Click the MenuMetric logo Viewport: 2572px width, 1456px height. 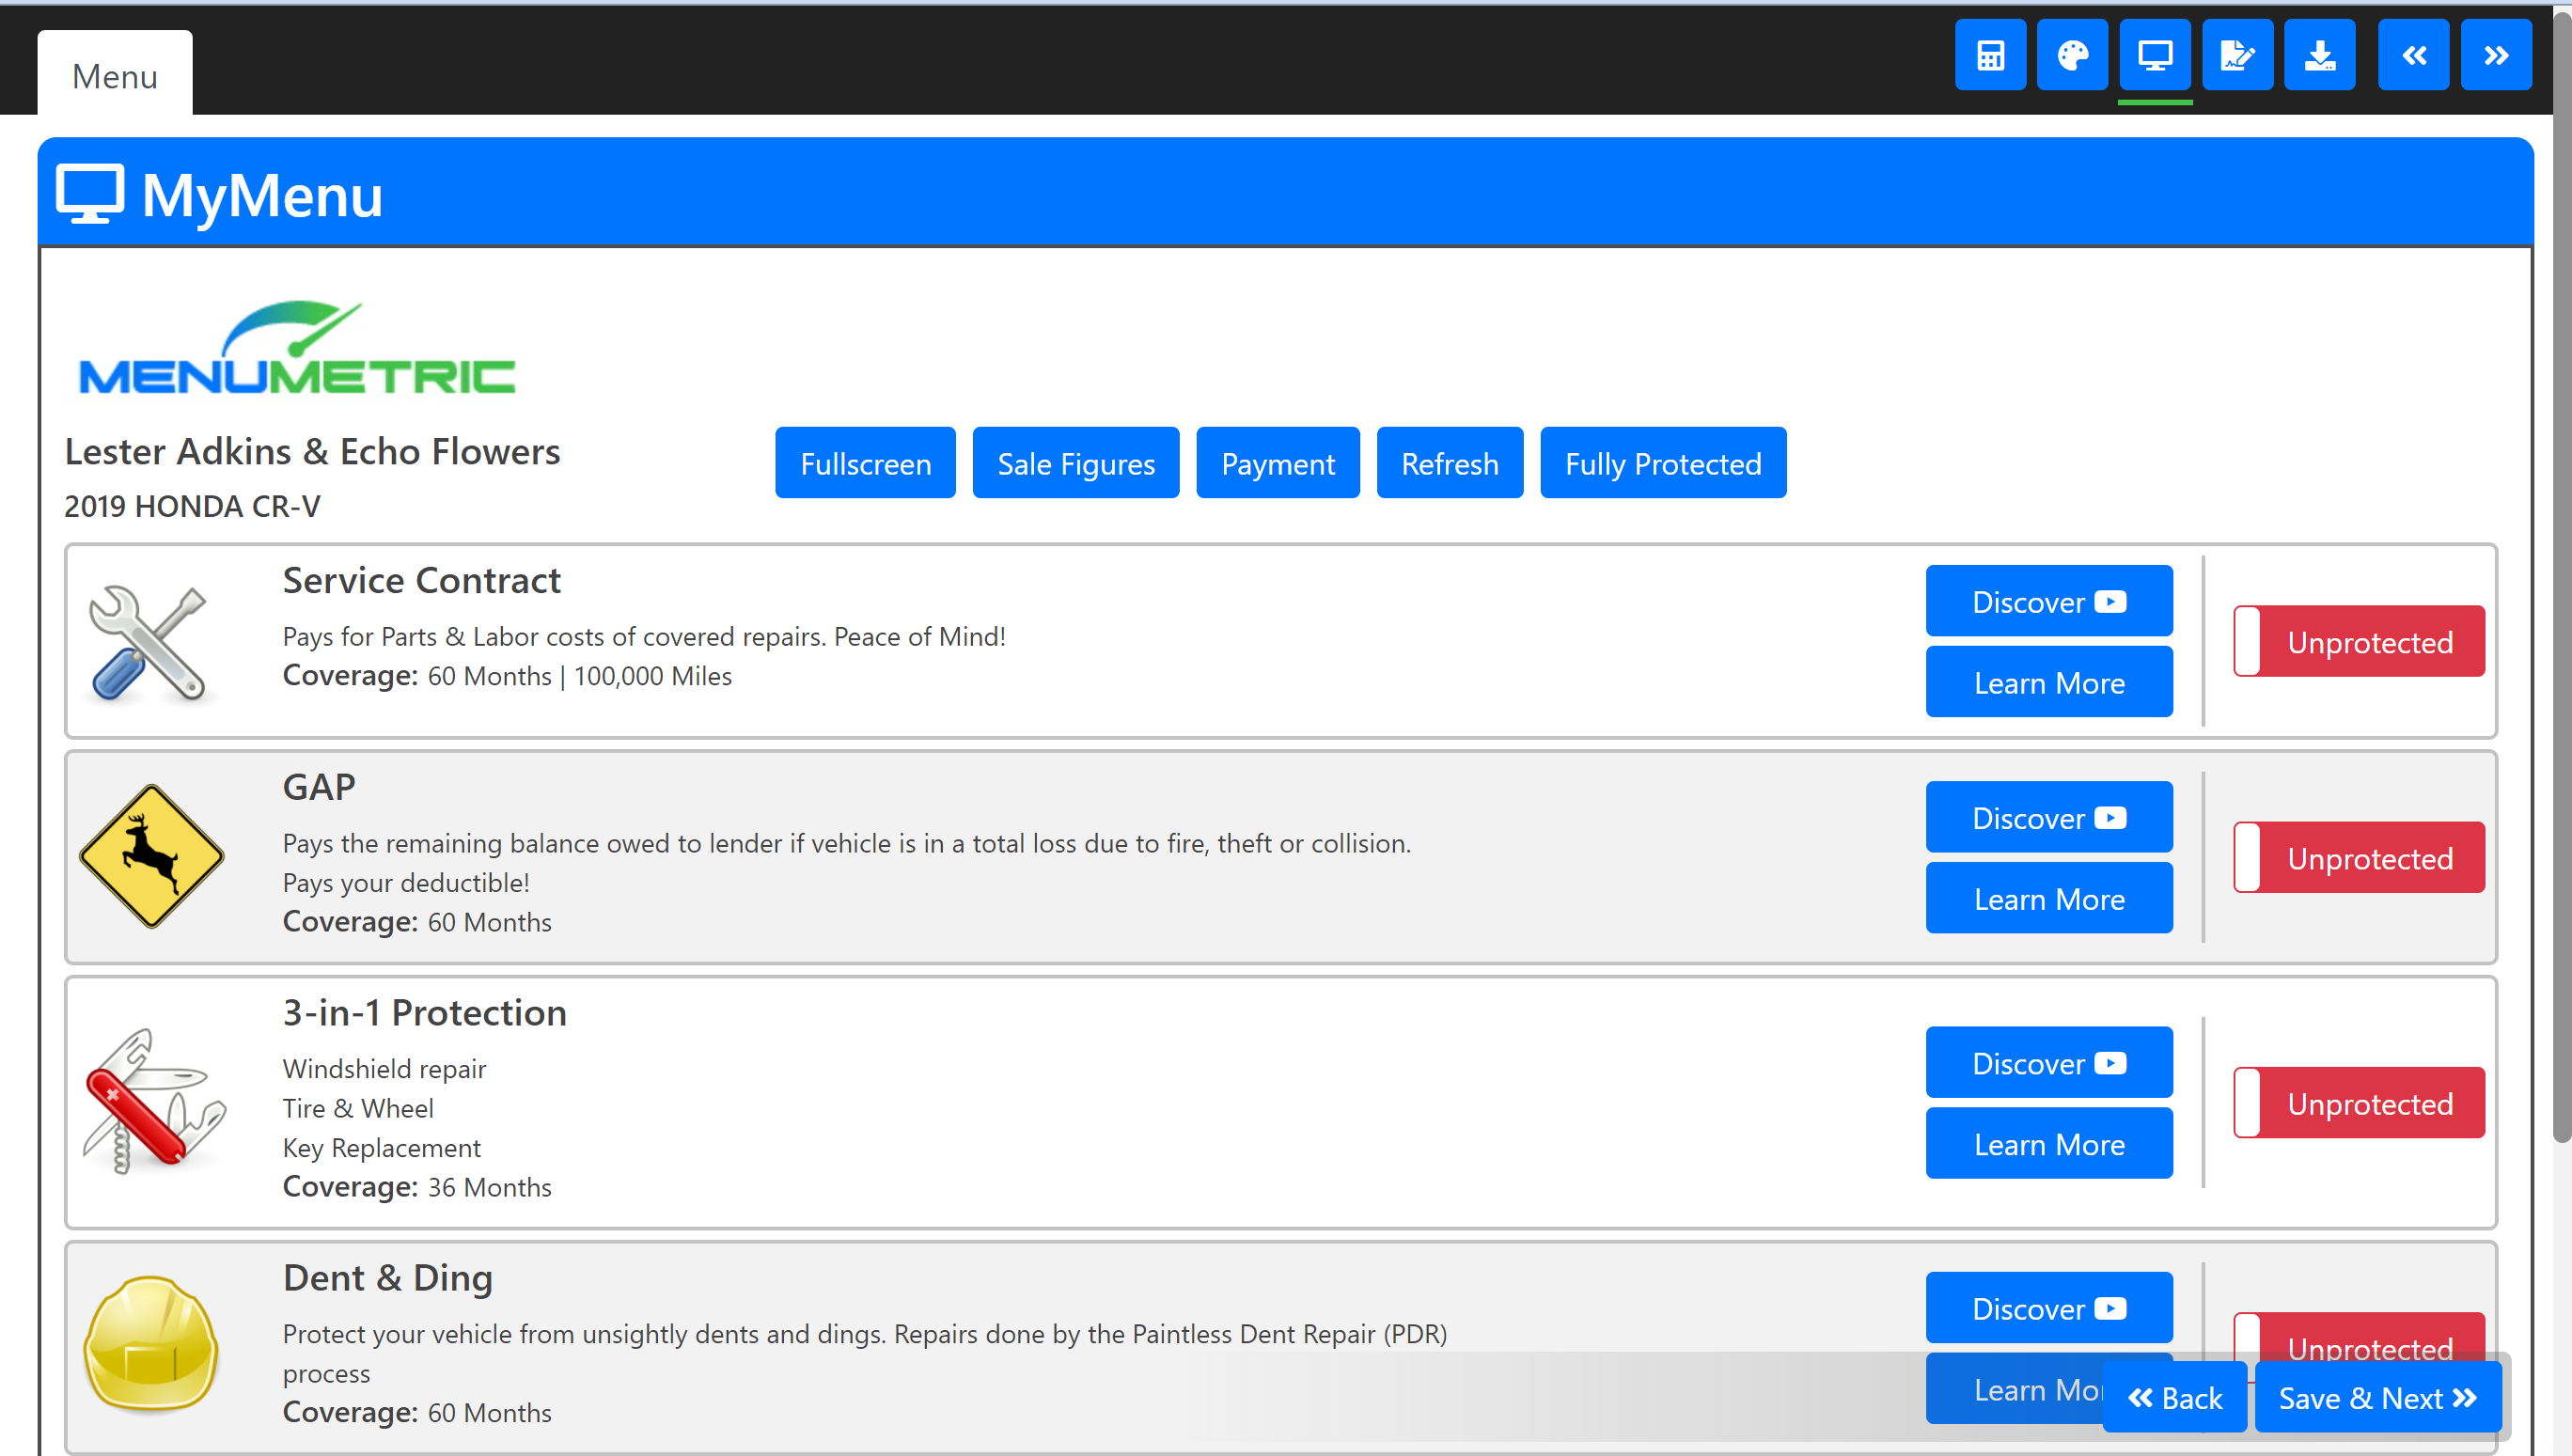coord(297,347)
